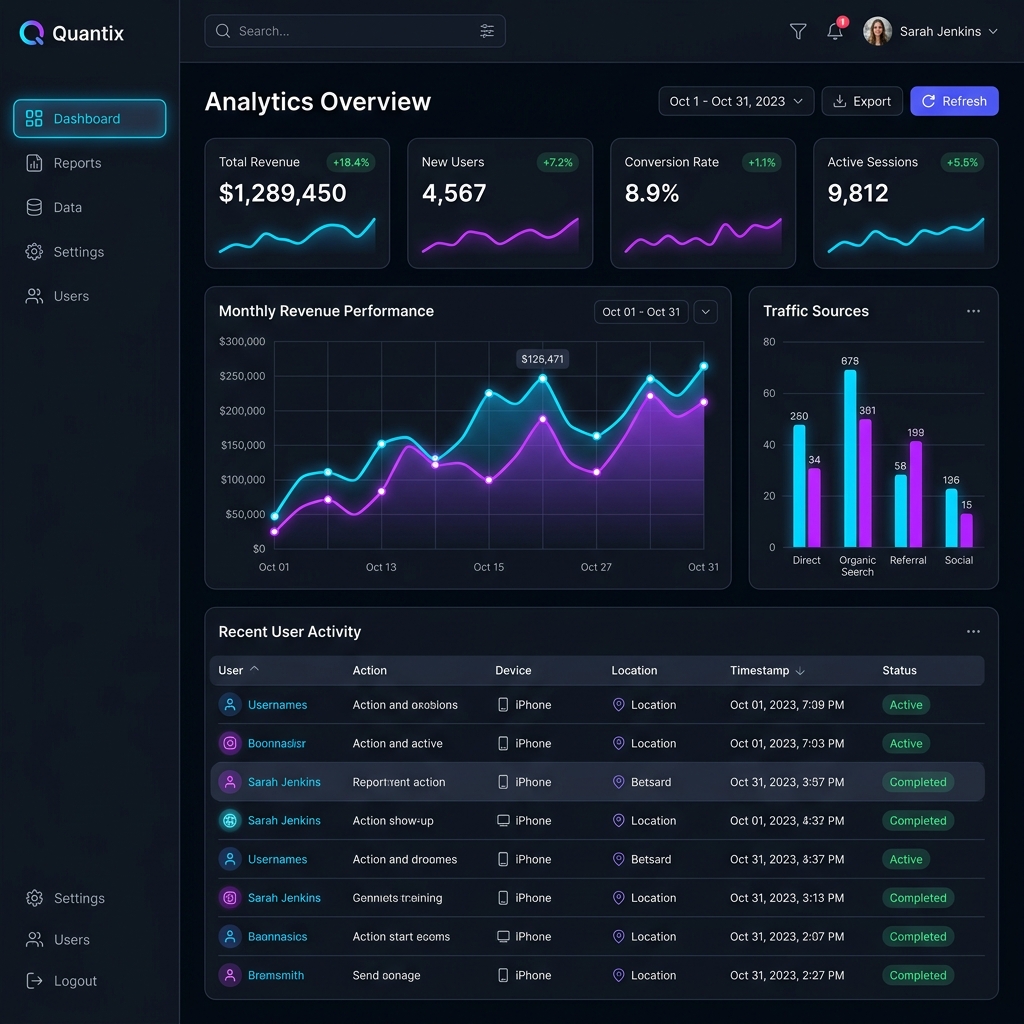Click the Oct 01 - Oct 31 chart range selector
The height and width of the screenshot is (1024, 1024).
click(641, 312)
